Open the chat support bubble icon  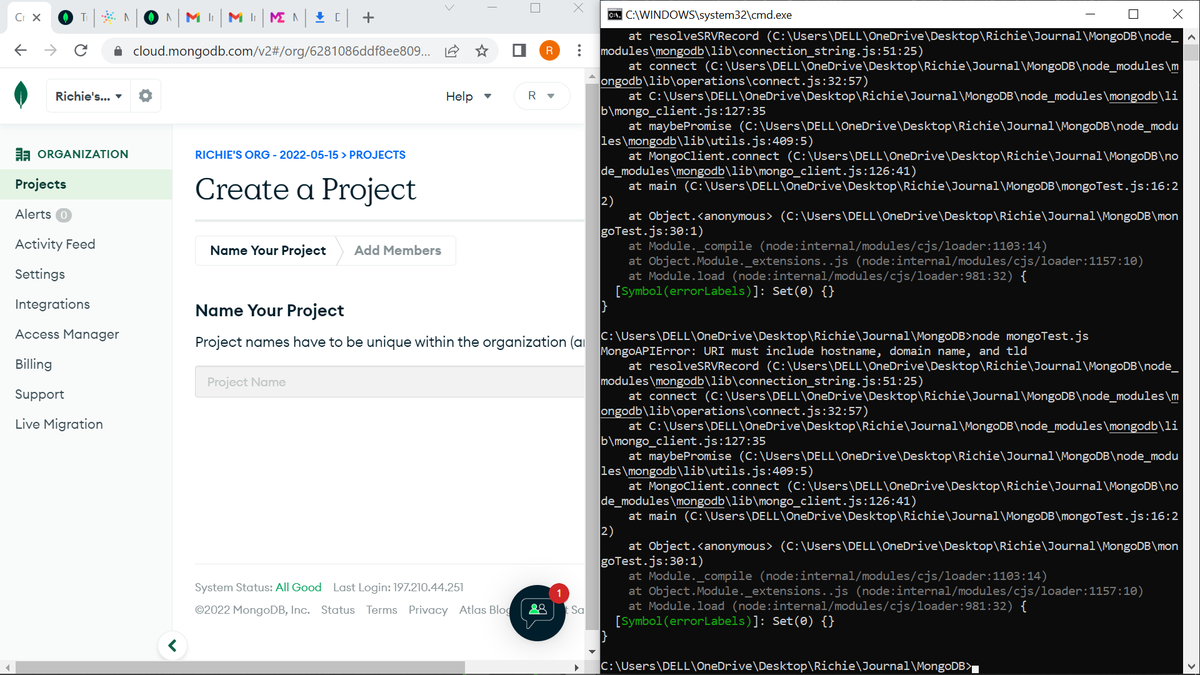538,612
